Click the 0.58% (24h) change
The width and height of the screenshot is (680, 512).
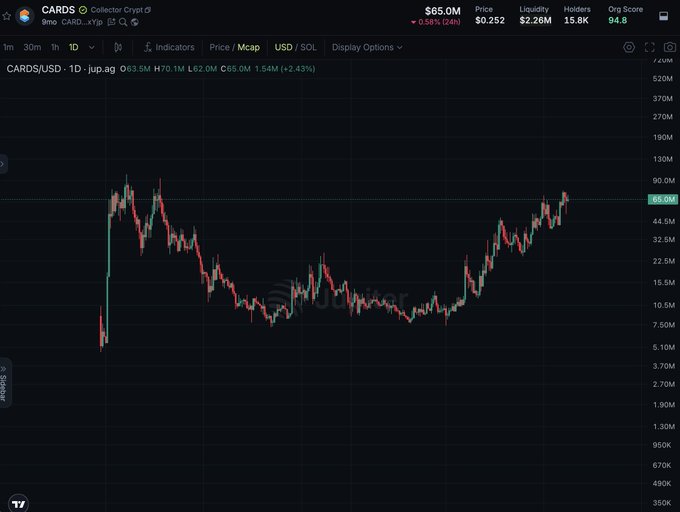click(436, 22)
